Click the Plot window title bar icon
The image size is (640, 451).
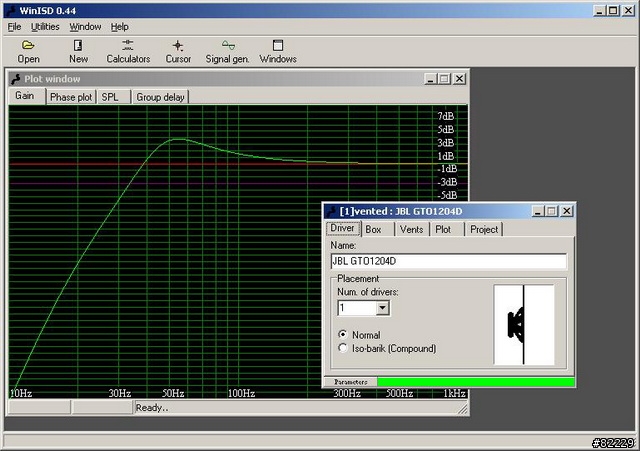(x=16, y=79)
